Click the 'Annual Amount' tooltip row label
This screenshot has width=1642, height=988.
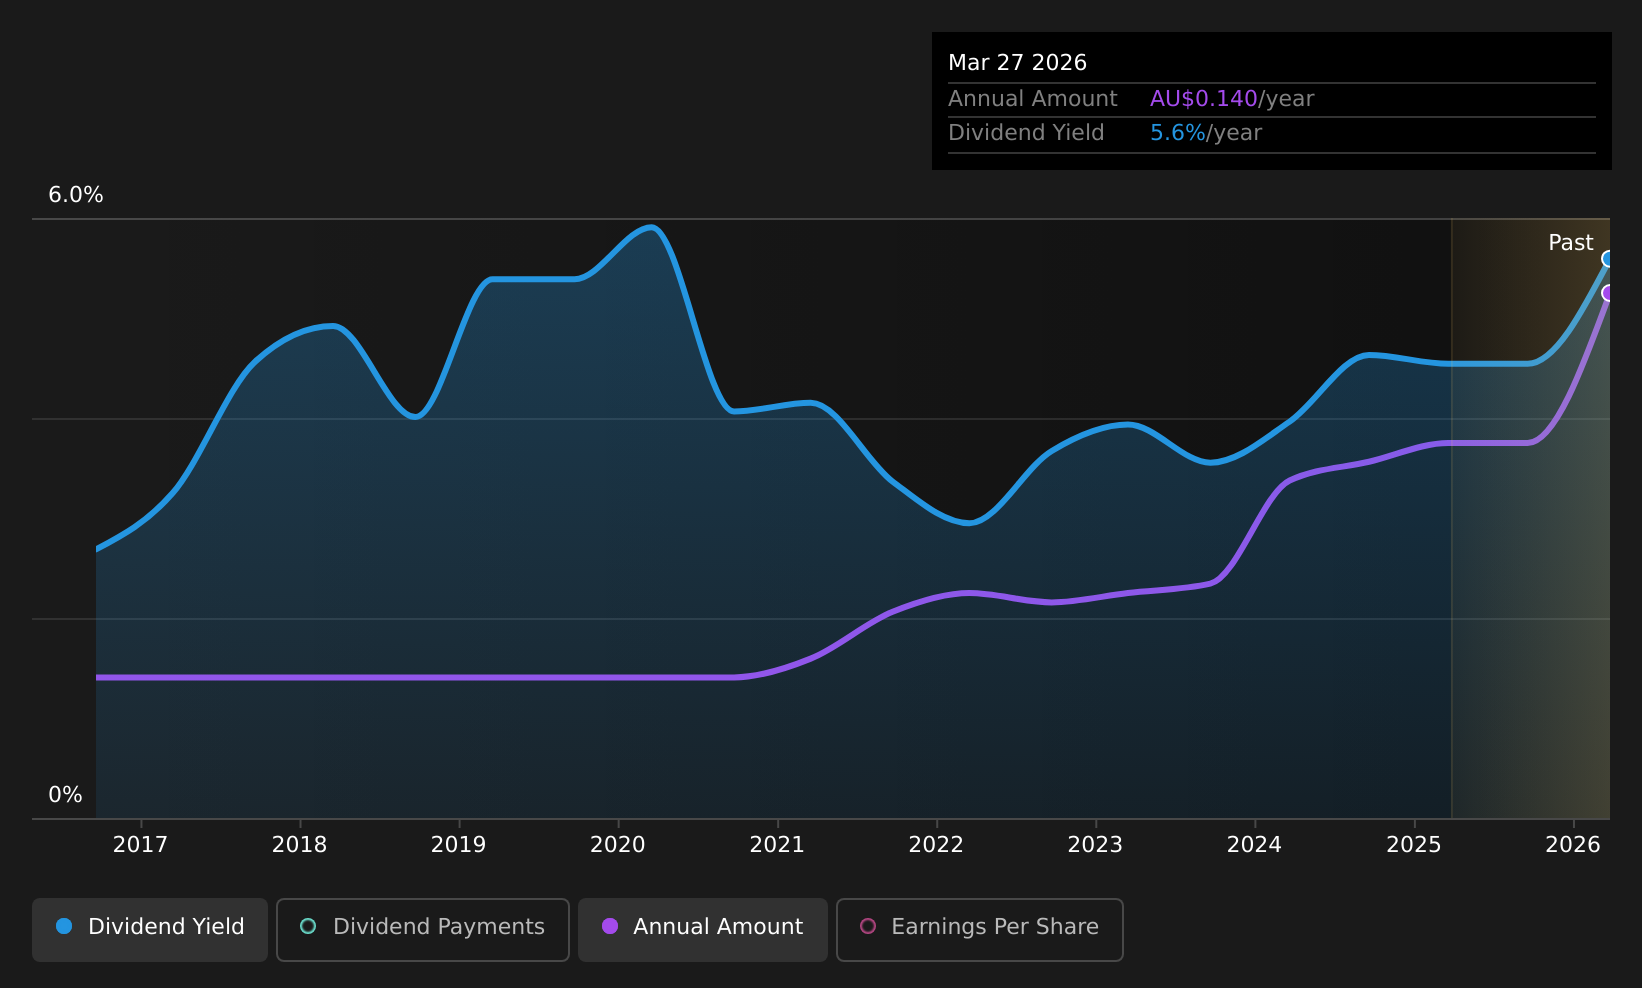[1033, 99]
